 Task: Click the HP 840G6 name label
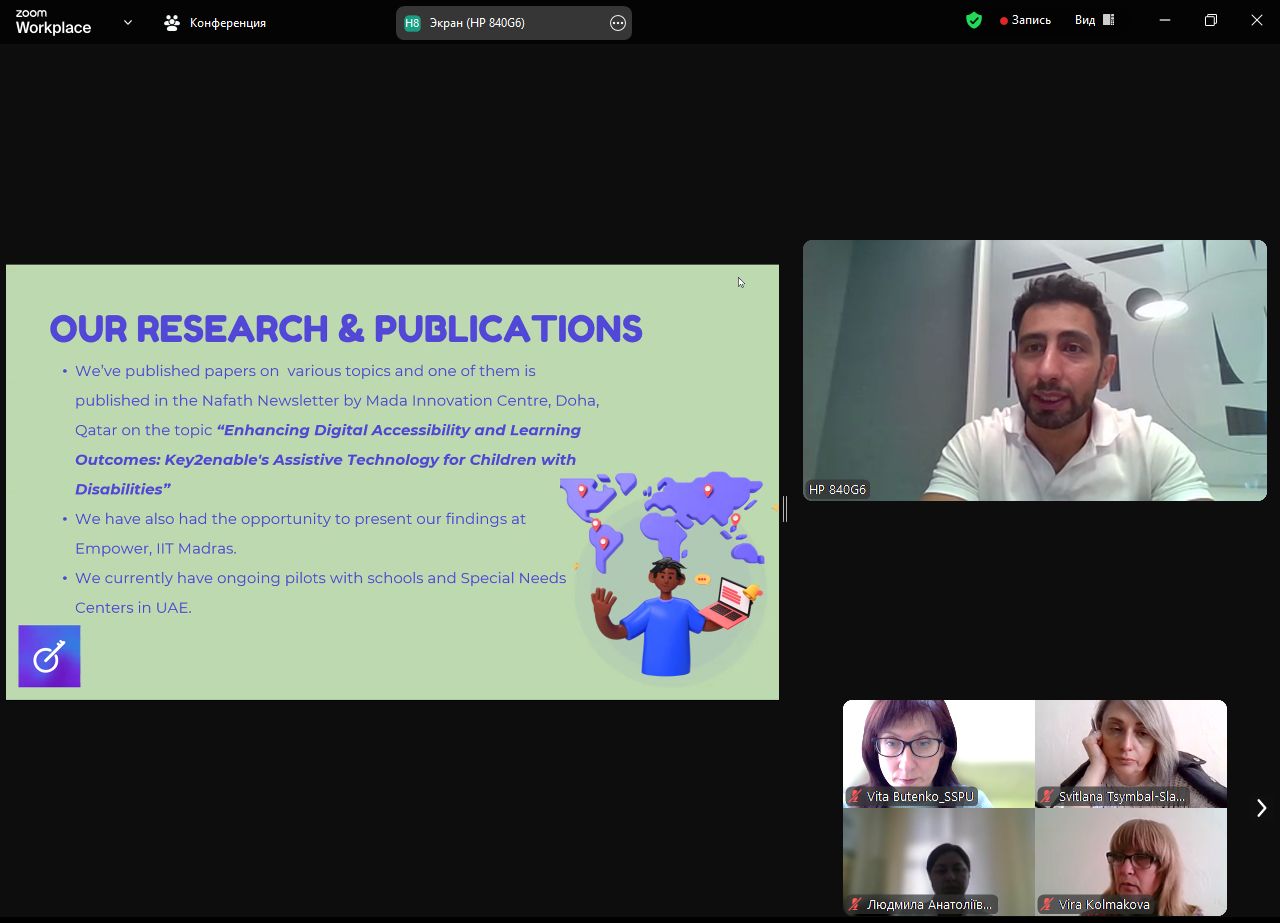[x=838, y=490]
